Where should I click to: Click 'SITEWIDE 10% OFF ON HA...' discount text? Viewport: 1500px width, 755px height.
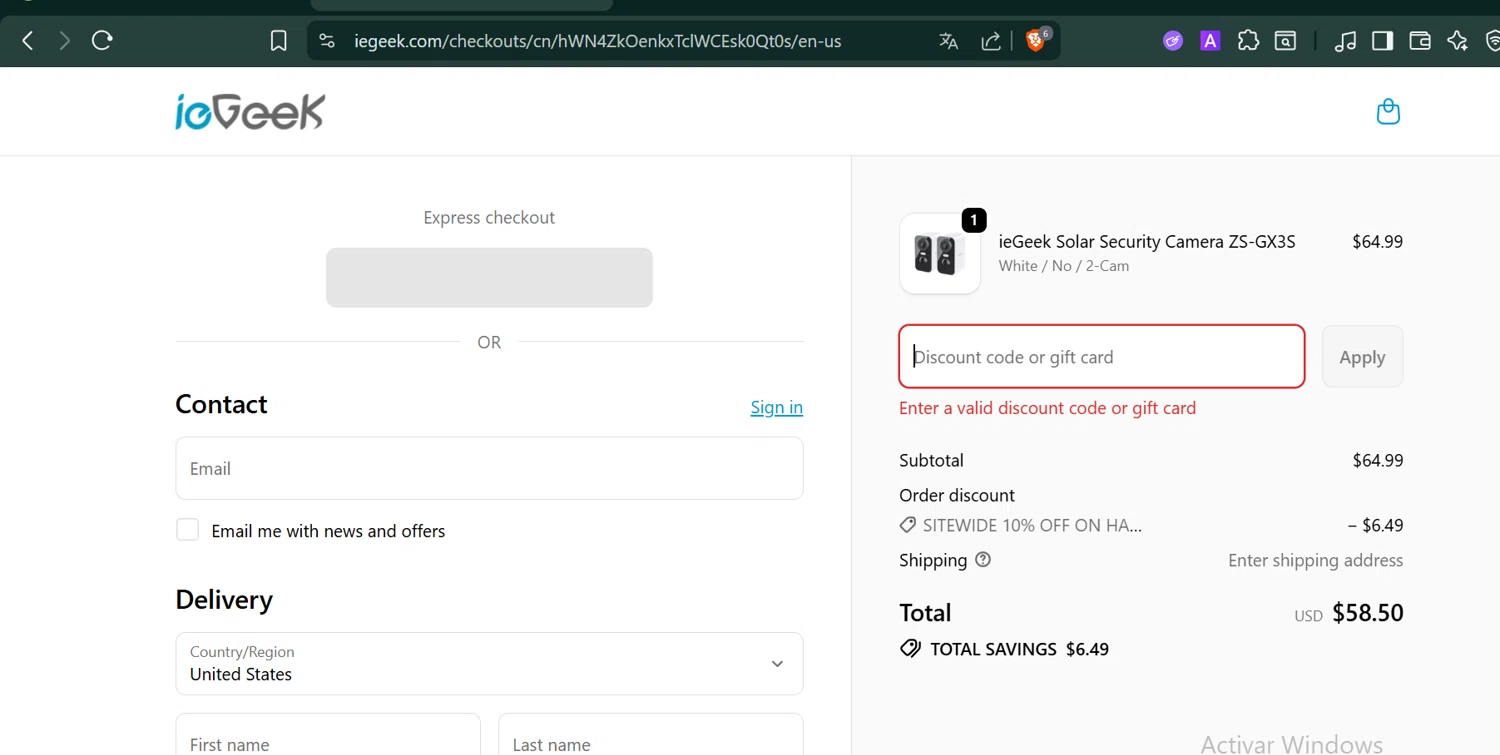click(1032, 525)
